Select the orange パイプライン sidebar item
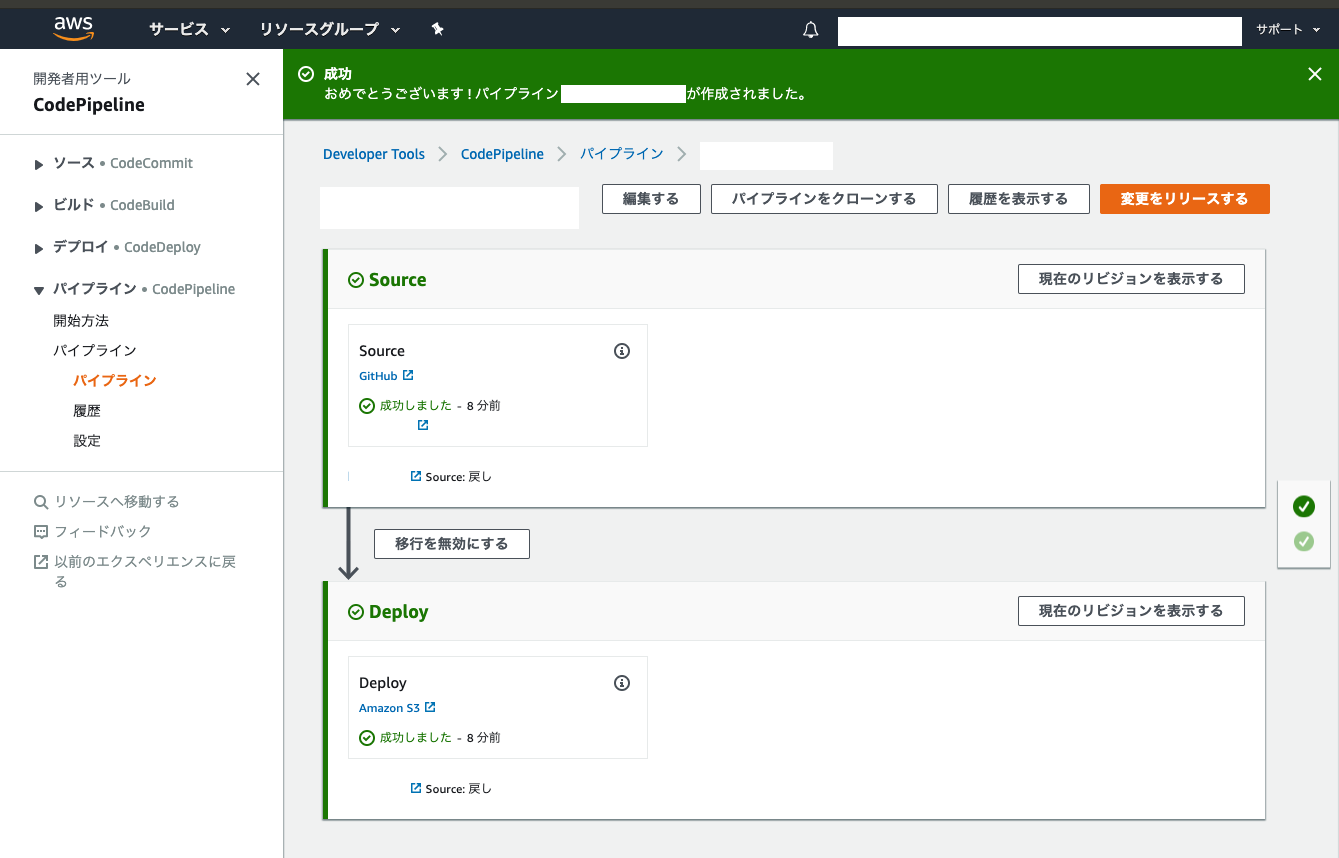This screenshot has width=1339, height=858. (115, 381)
